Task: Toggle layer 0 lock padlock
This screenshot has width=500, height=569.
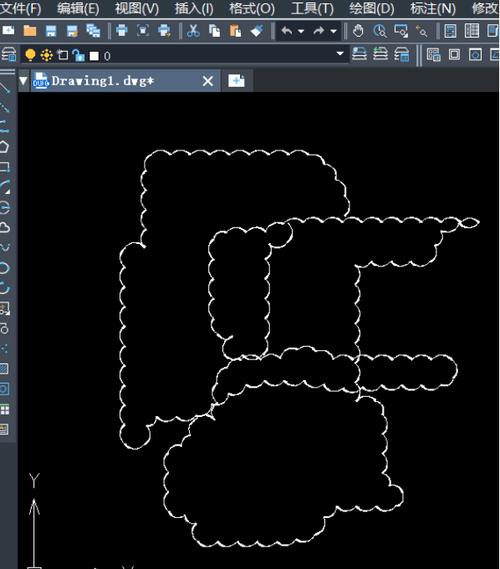Action: coord(78,55)
